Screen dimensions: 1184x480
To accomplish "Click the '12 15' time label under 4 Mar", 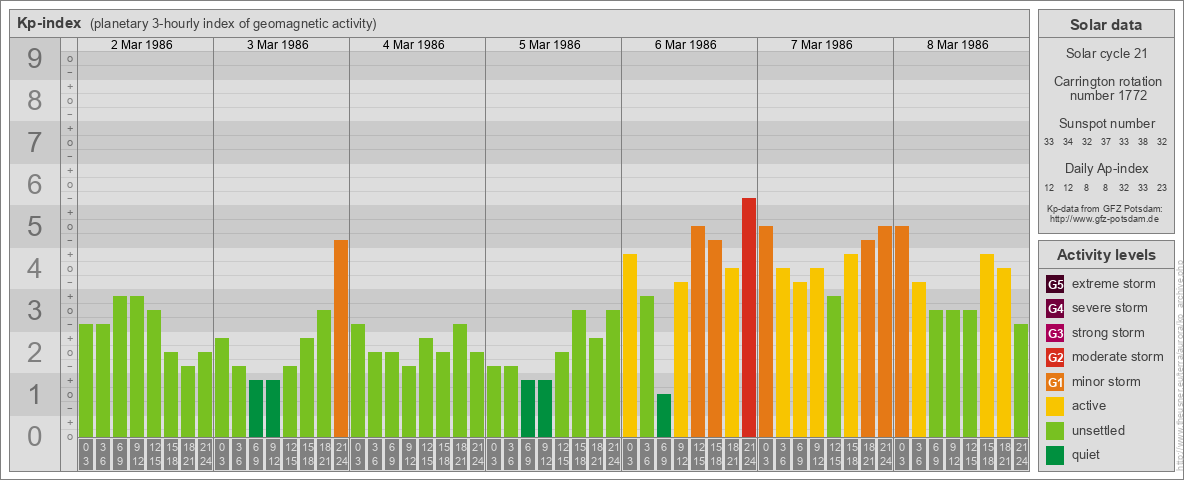I will click(x=426, y=455).
